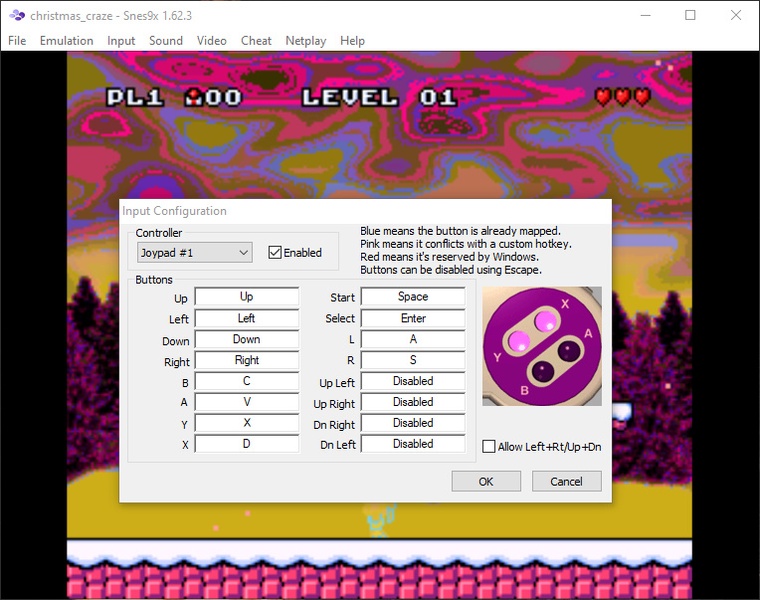
Task: Select the Up button mapping field
Action: (246, 297)
